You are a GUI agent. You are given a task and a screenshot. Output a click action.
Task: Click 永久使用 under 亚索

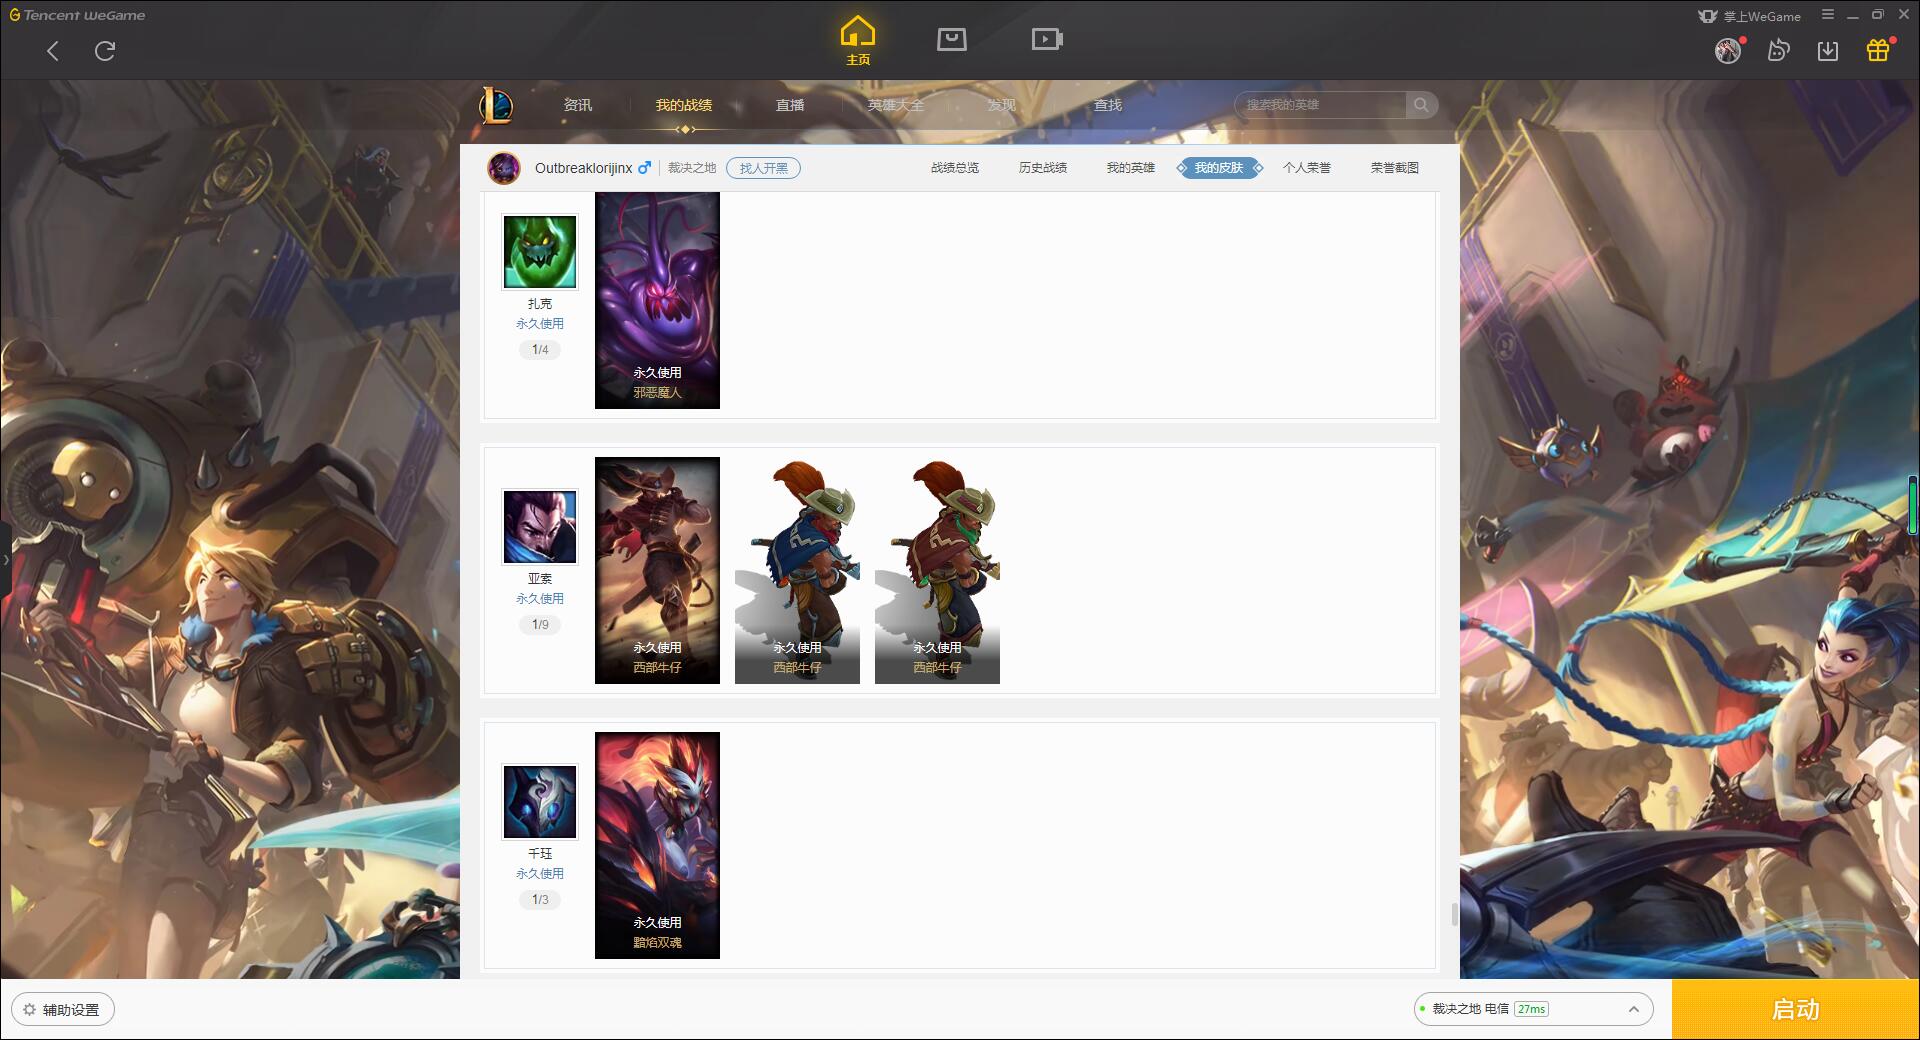pyautogui.click(x=540, y=599)
